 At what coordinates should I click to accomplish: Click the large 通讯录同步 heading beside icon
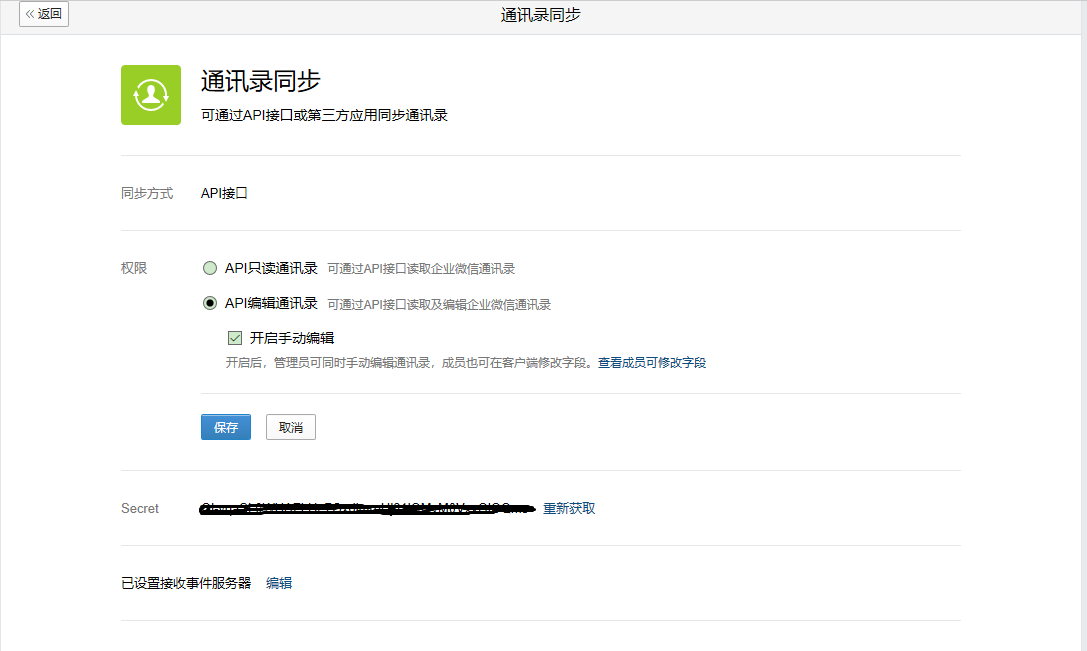tap(261, 81)
